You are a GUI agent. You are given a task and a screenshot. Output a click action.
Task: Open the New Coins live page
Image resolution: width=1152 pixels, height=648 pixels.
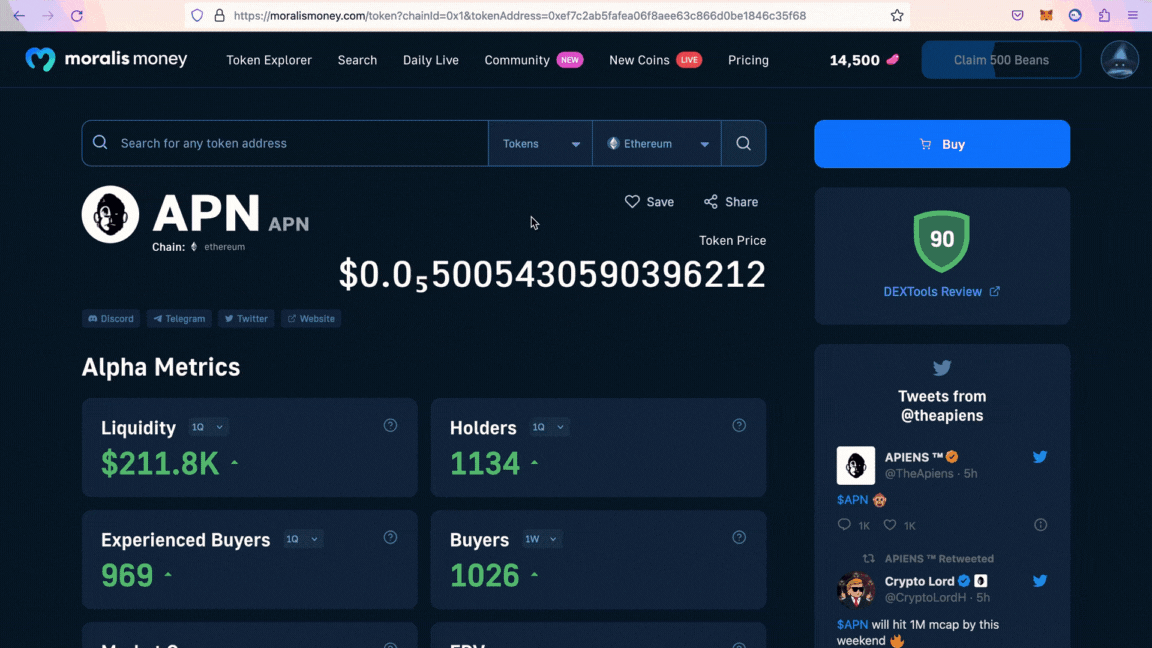tap(655, 60)
